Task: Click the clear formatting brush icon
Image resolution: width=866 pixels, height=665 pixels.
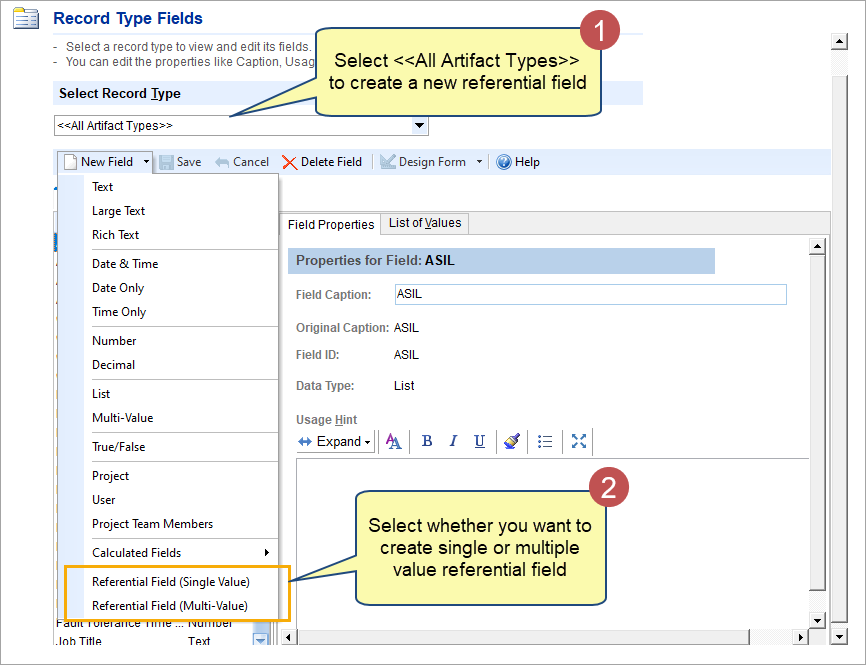Action: tap(511, 441)
